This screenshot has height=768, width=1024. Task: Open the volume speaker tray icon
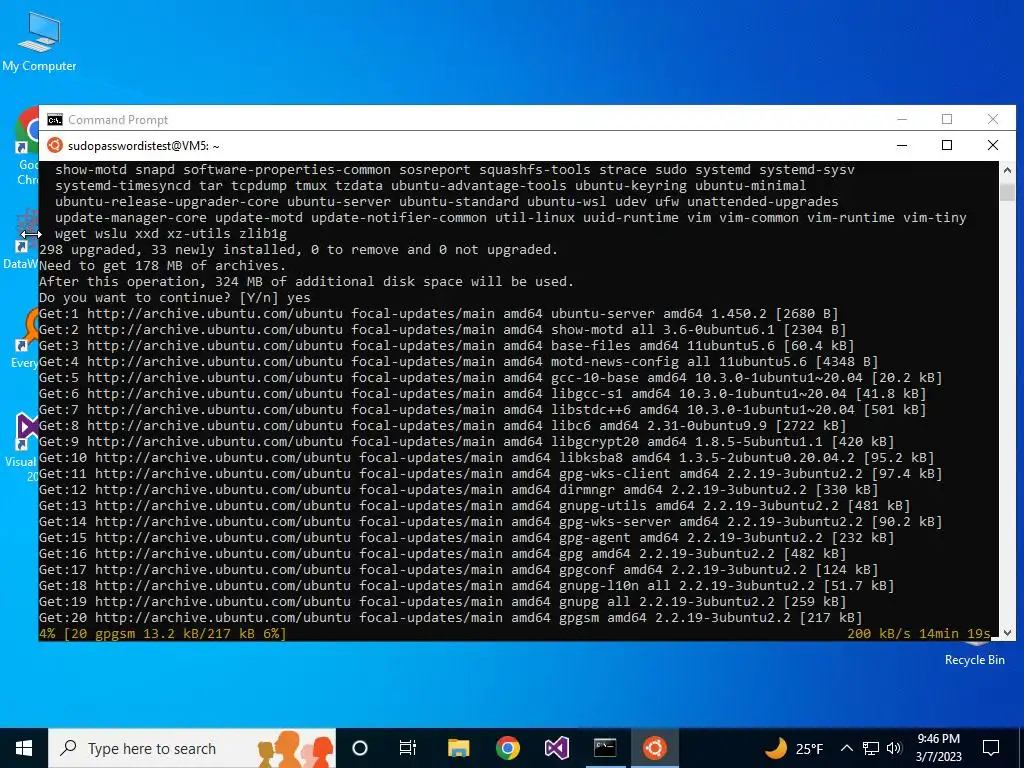(x=894, y=748)
